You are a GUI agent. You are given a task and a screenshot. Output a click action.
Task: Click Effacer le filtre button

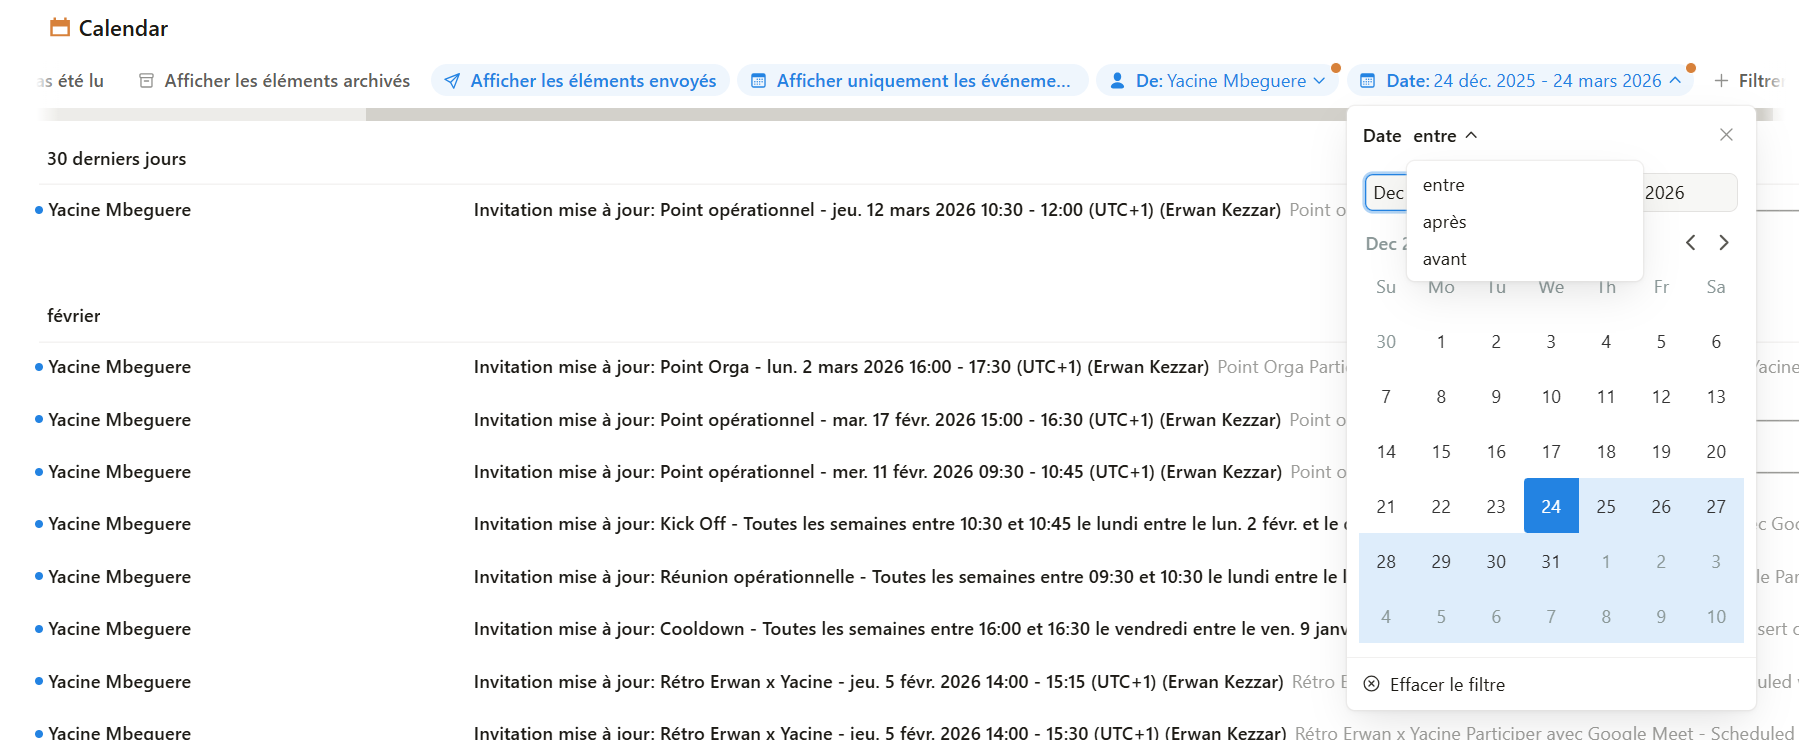click(x=1434, y=684)
